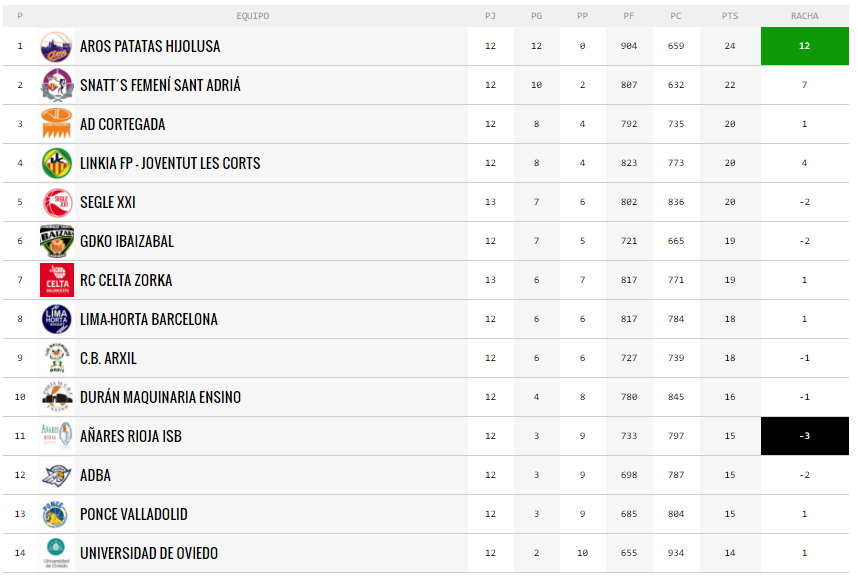Select the Universidad de Oviedo logo
The height and width of the screenshot is (579, 857).
point(56,553)
